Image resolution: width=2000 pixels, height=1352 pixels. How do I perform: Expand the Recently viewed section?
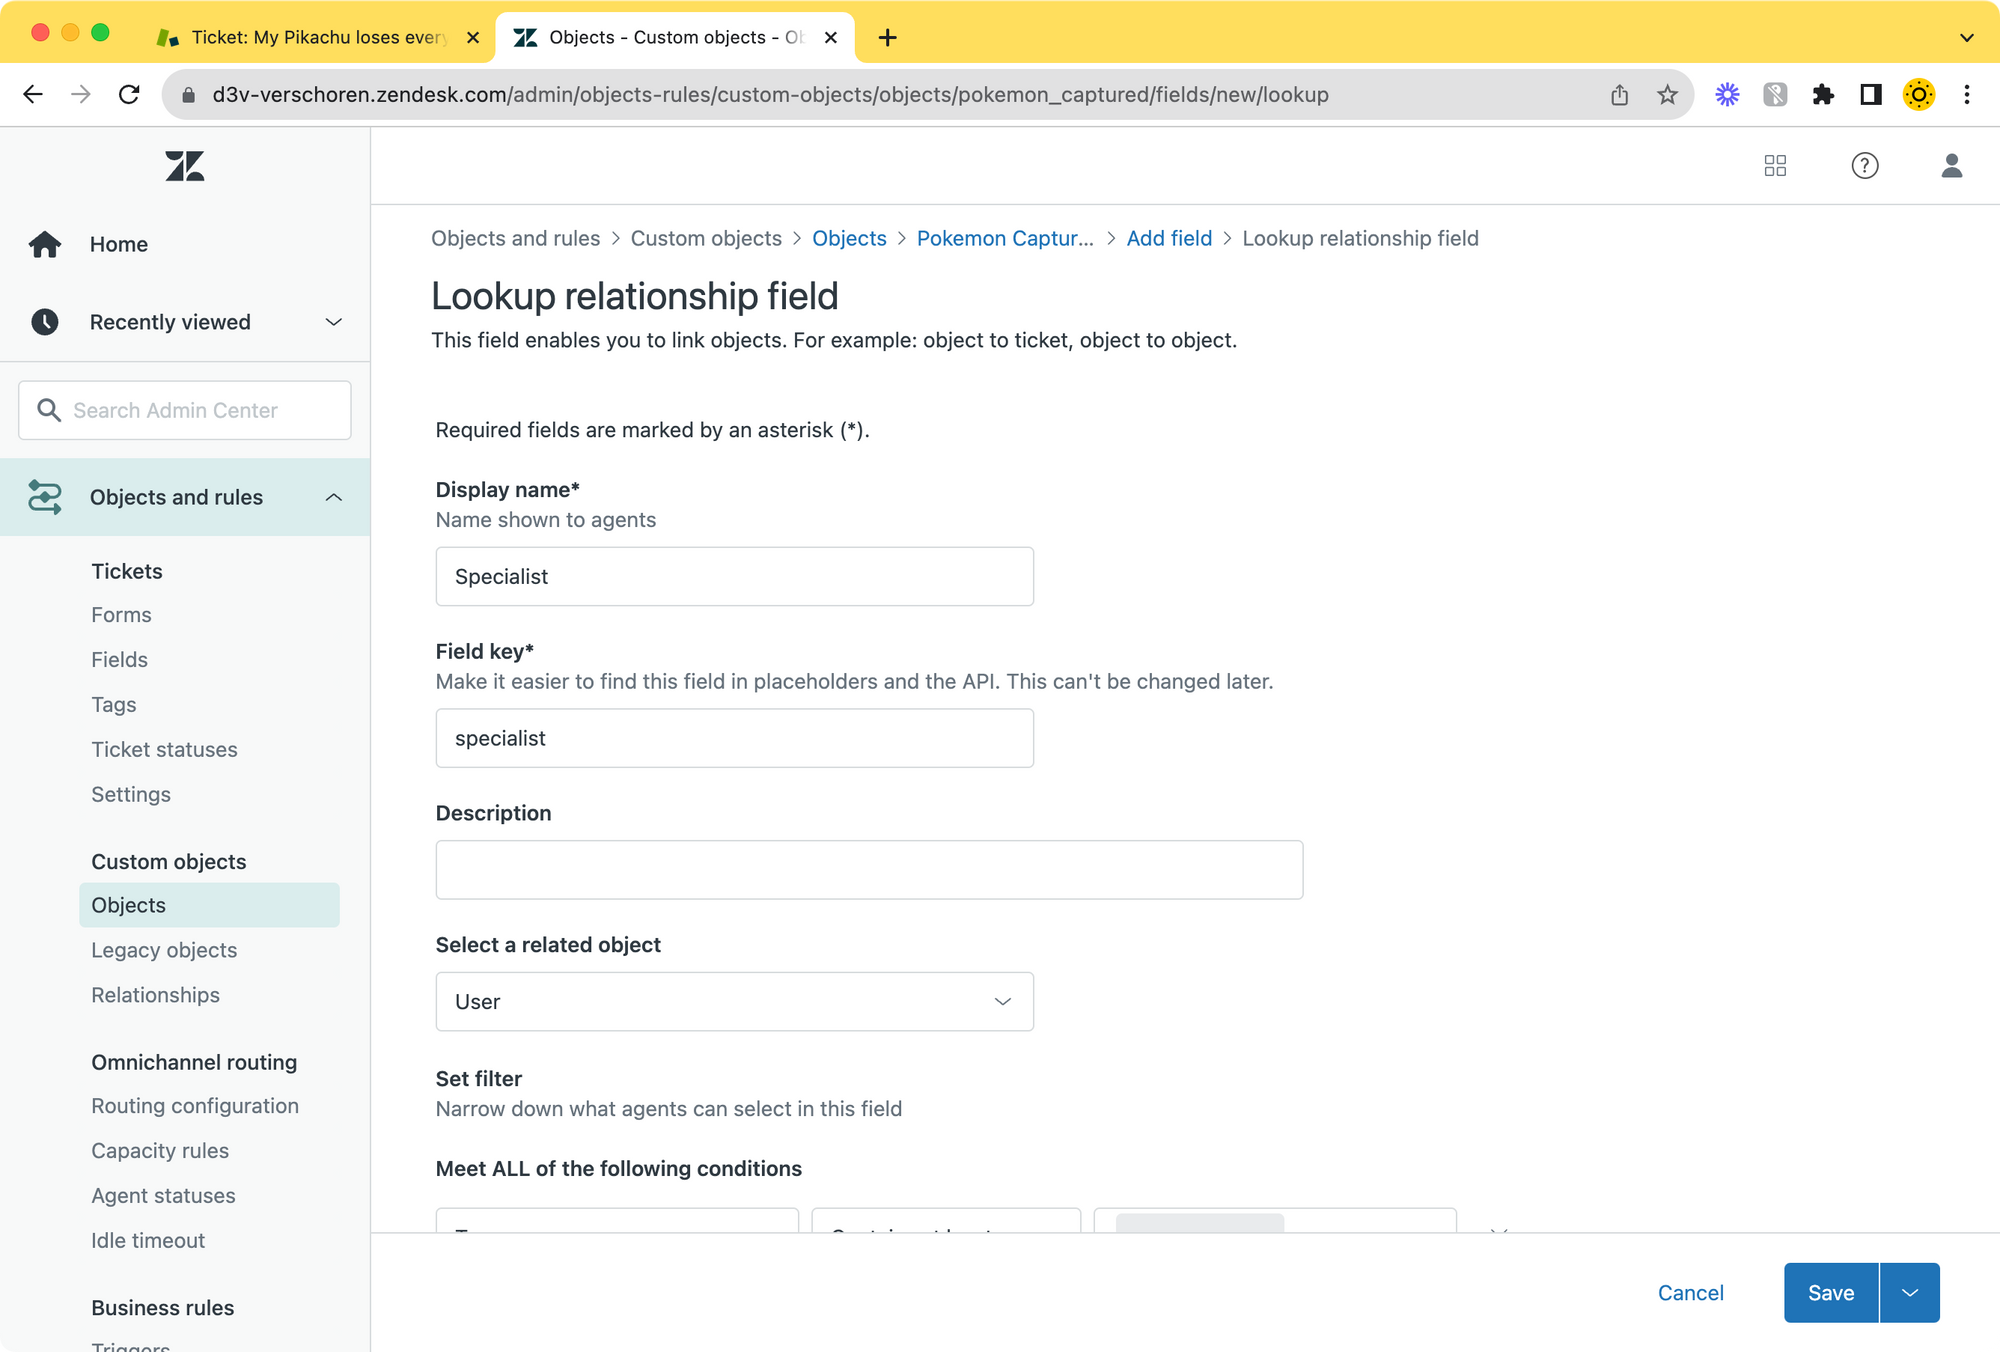tap(333, 322)
